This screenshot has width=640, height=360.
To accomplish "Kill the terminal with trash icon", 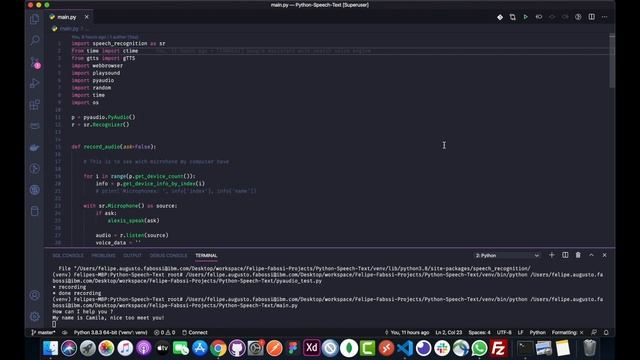I will click(x=578, y=255).
